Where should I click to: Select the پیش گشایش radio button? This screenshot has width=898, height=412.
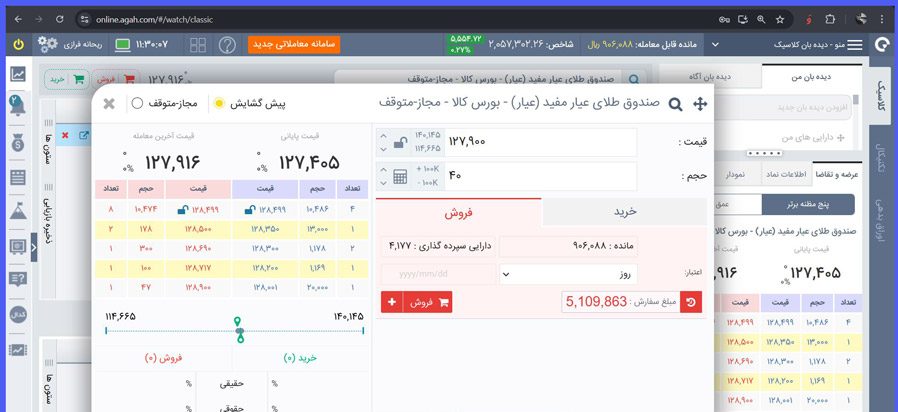tap(219, 103)
